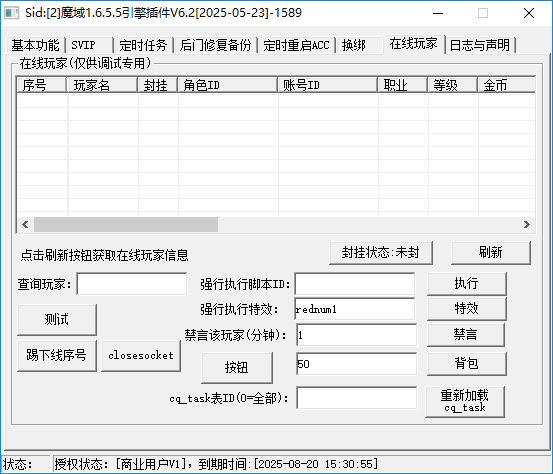Click the 序号 column header

pyautogui.click(x=42, y=85)
